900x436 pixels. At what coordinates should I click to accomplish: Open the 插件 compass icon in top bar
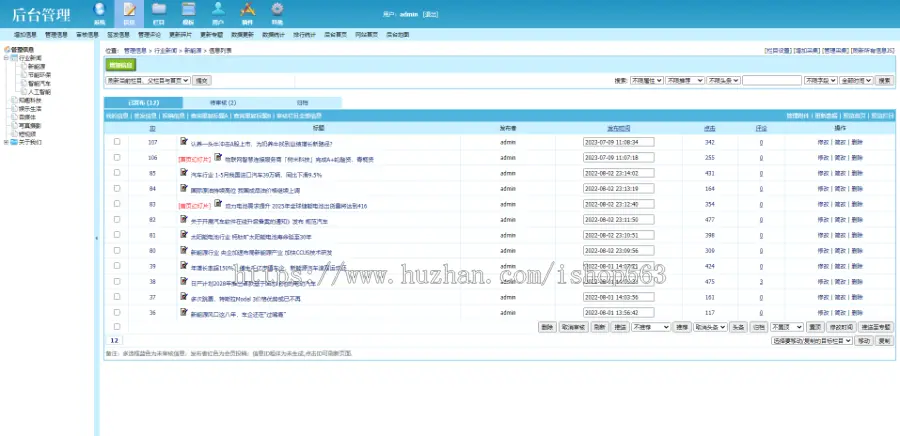click(x=247, y=9)
